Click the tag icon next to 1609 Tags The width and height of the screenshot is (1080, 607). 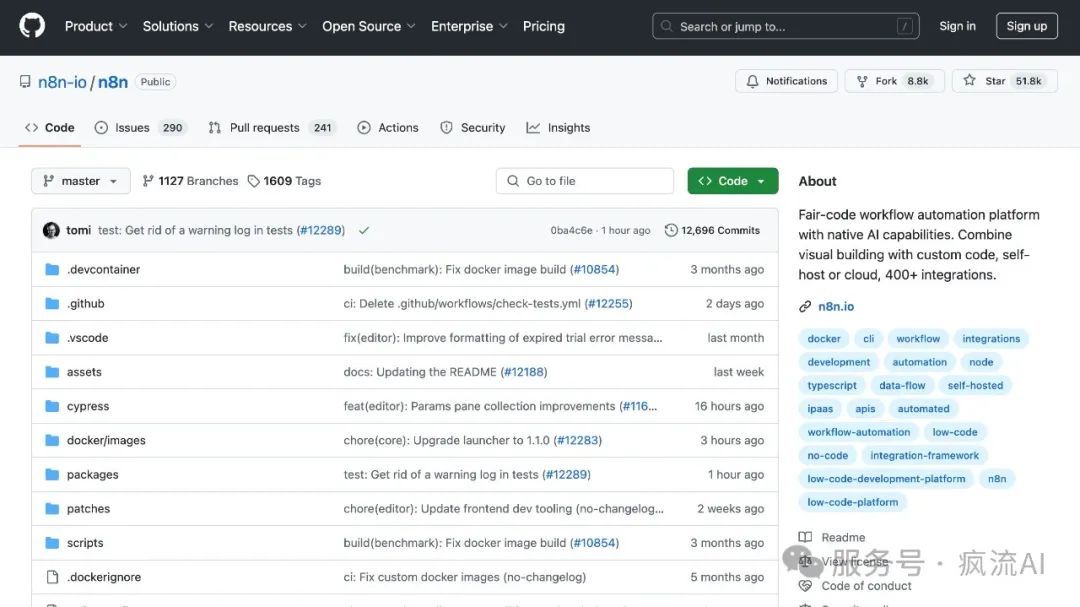[x=253, y=181]
